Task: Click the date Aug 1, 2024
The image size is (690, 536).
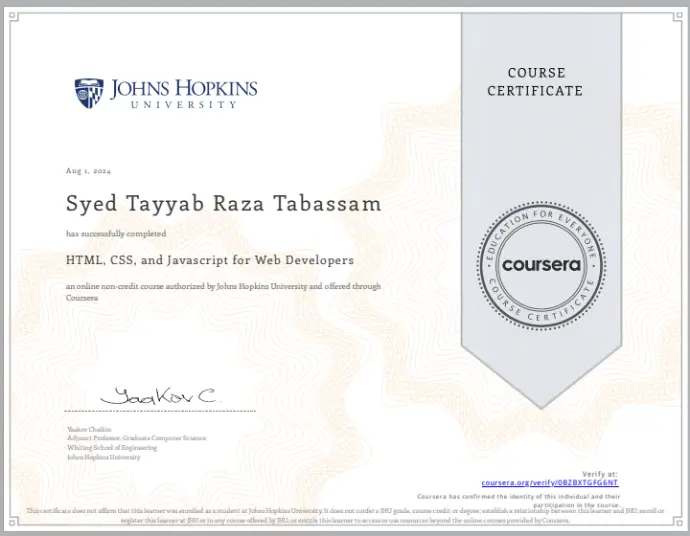Action: pos(88,171)
